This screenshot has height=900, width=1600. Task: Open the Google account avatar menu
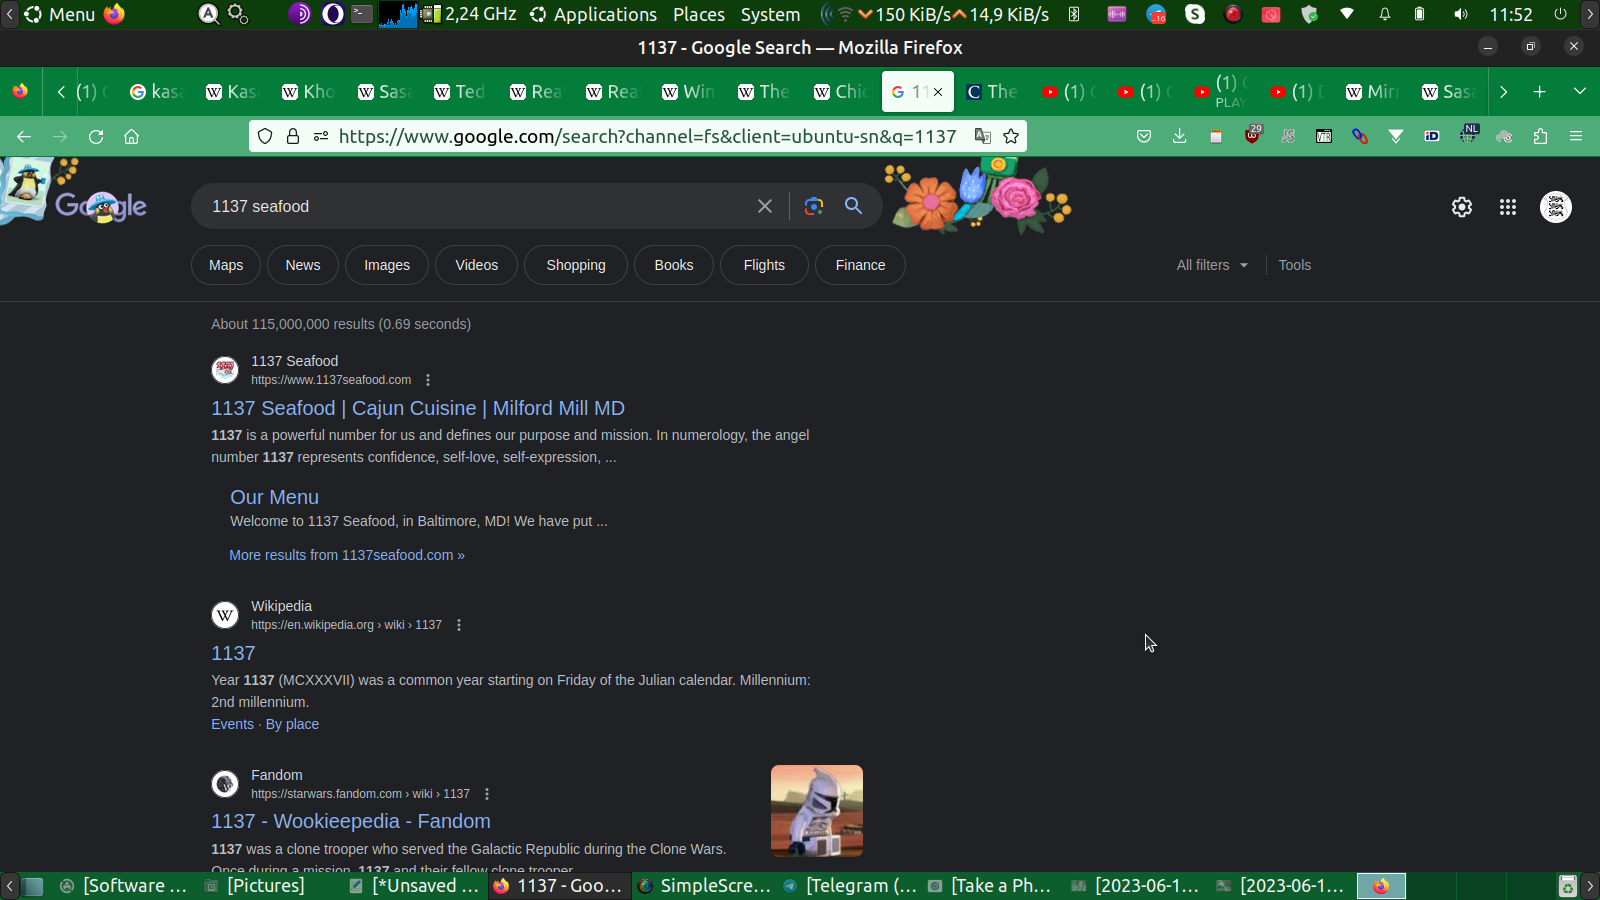[1556, 207]
